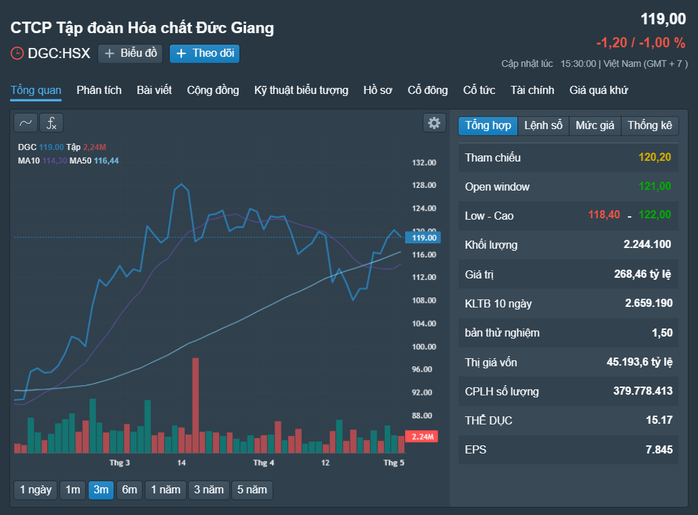Image resolution: width=698 pixels, height=515 pixels.
Task: Click the MA50 116,44 legend value
Action: (106, 161)
